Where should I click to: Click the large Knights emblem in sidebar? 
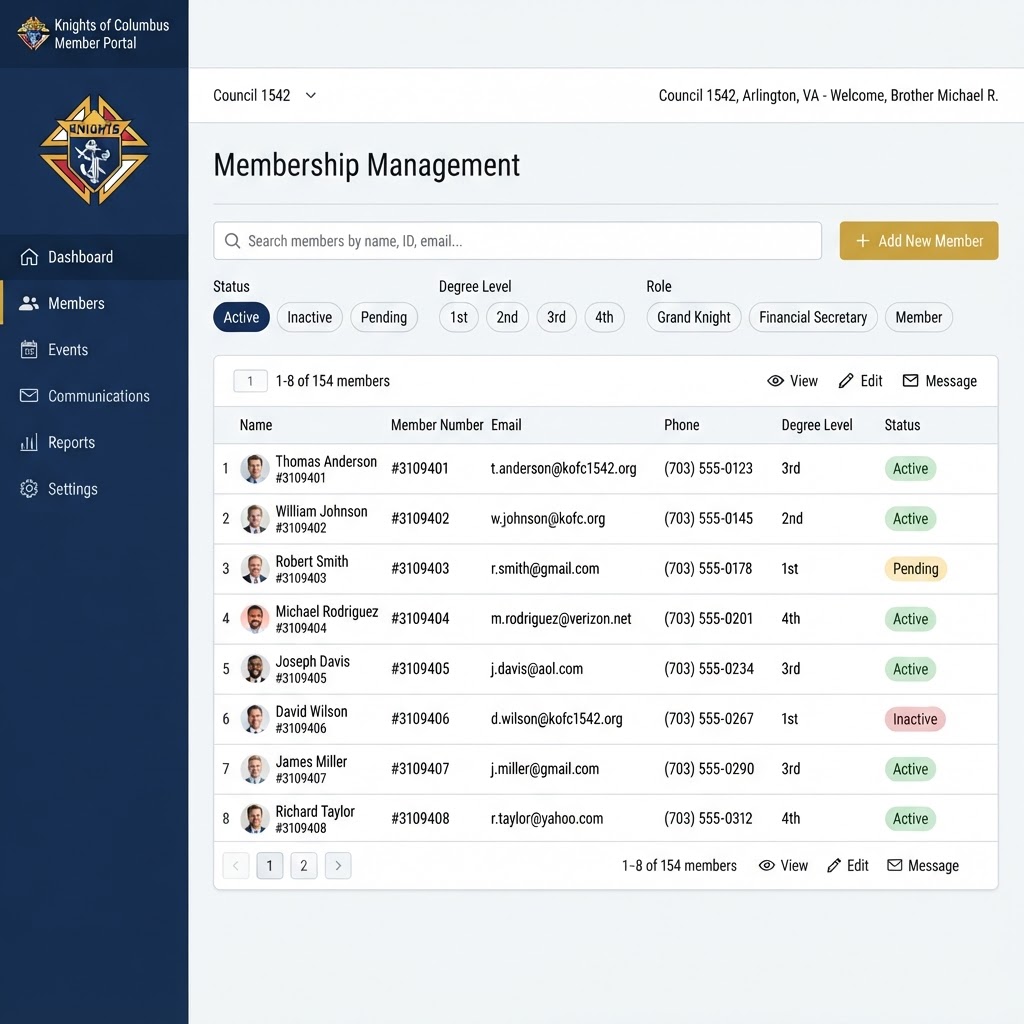point(95,150)
